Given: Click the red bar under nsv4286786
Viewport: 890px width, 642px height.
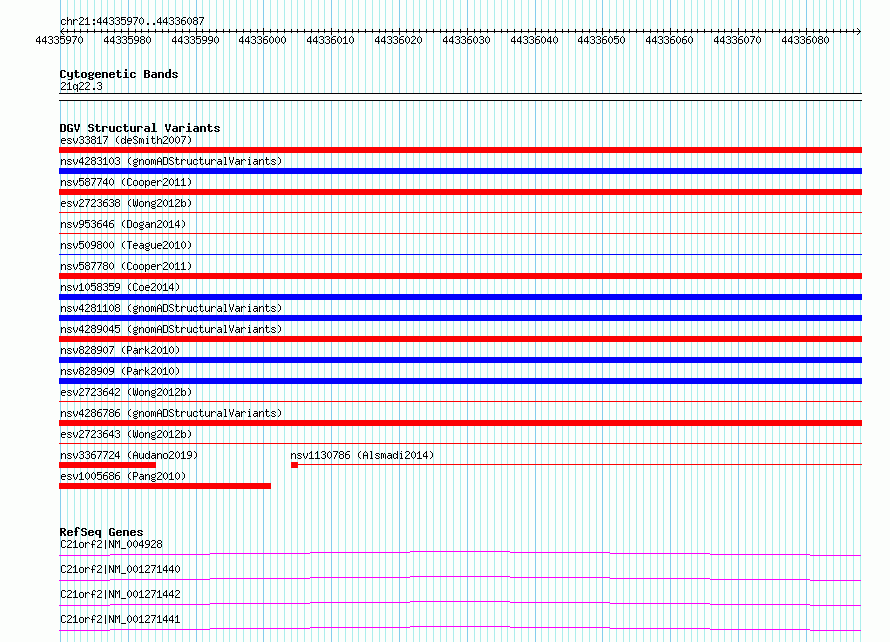Looking at the screenshot, I should (x=460, y=423).
